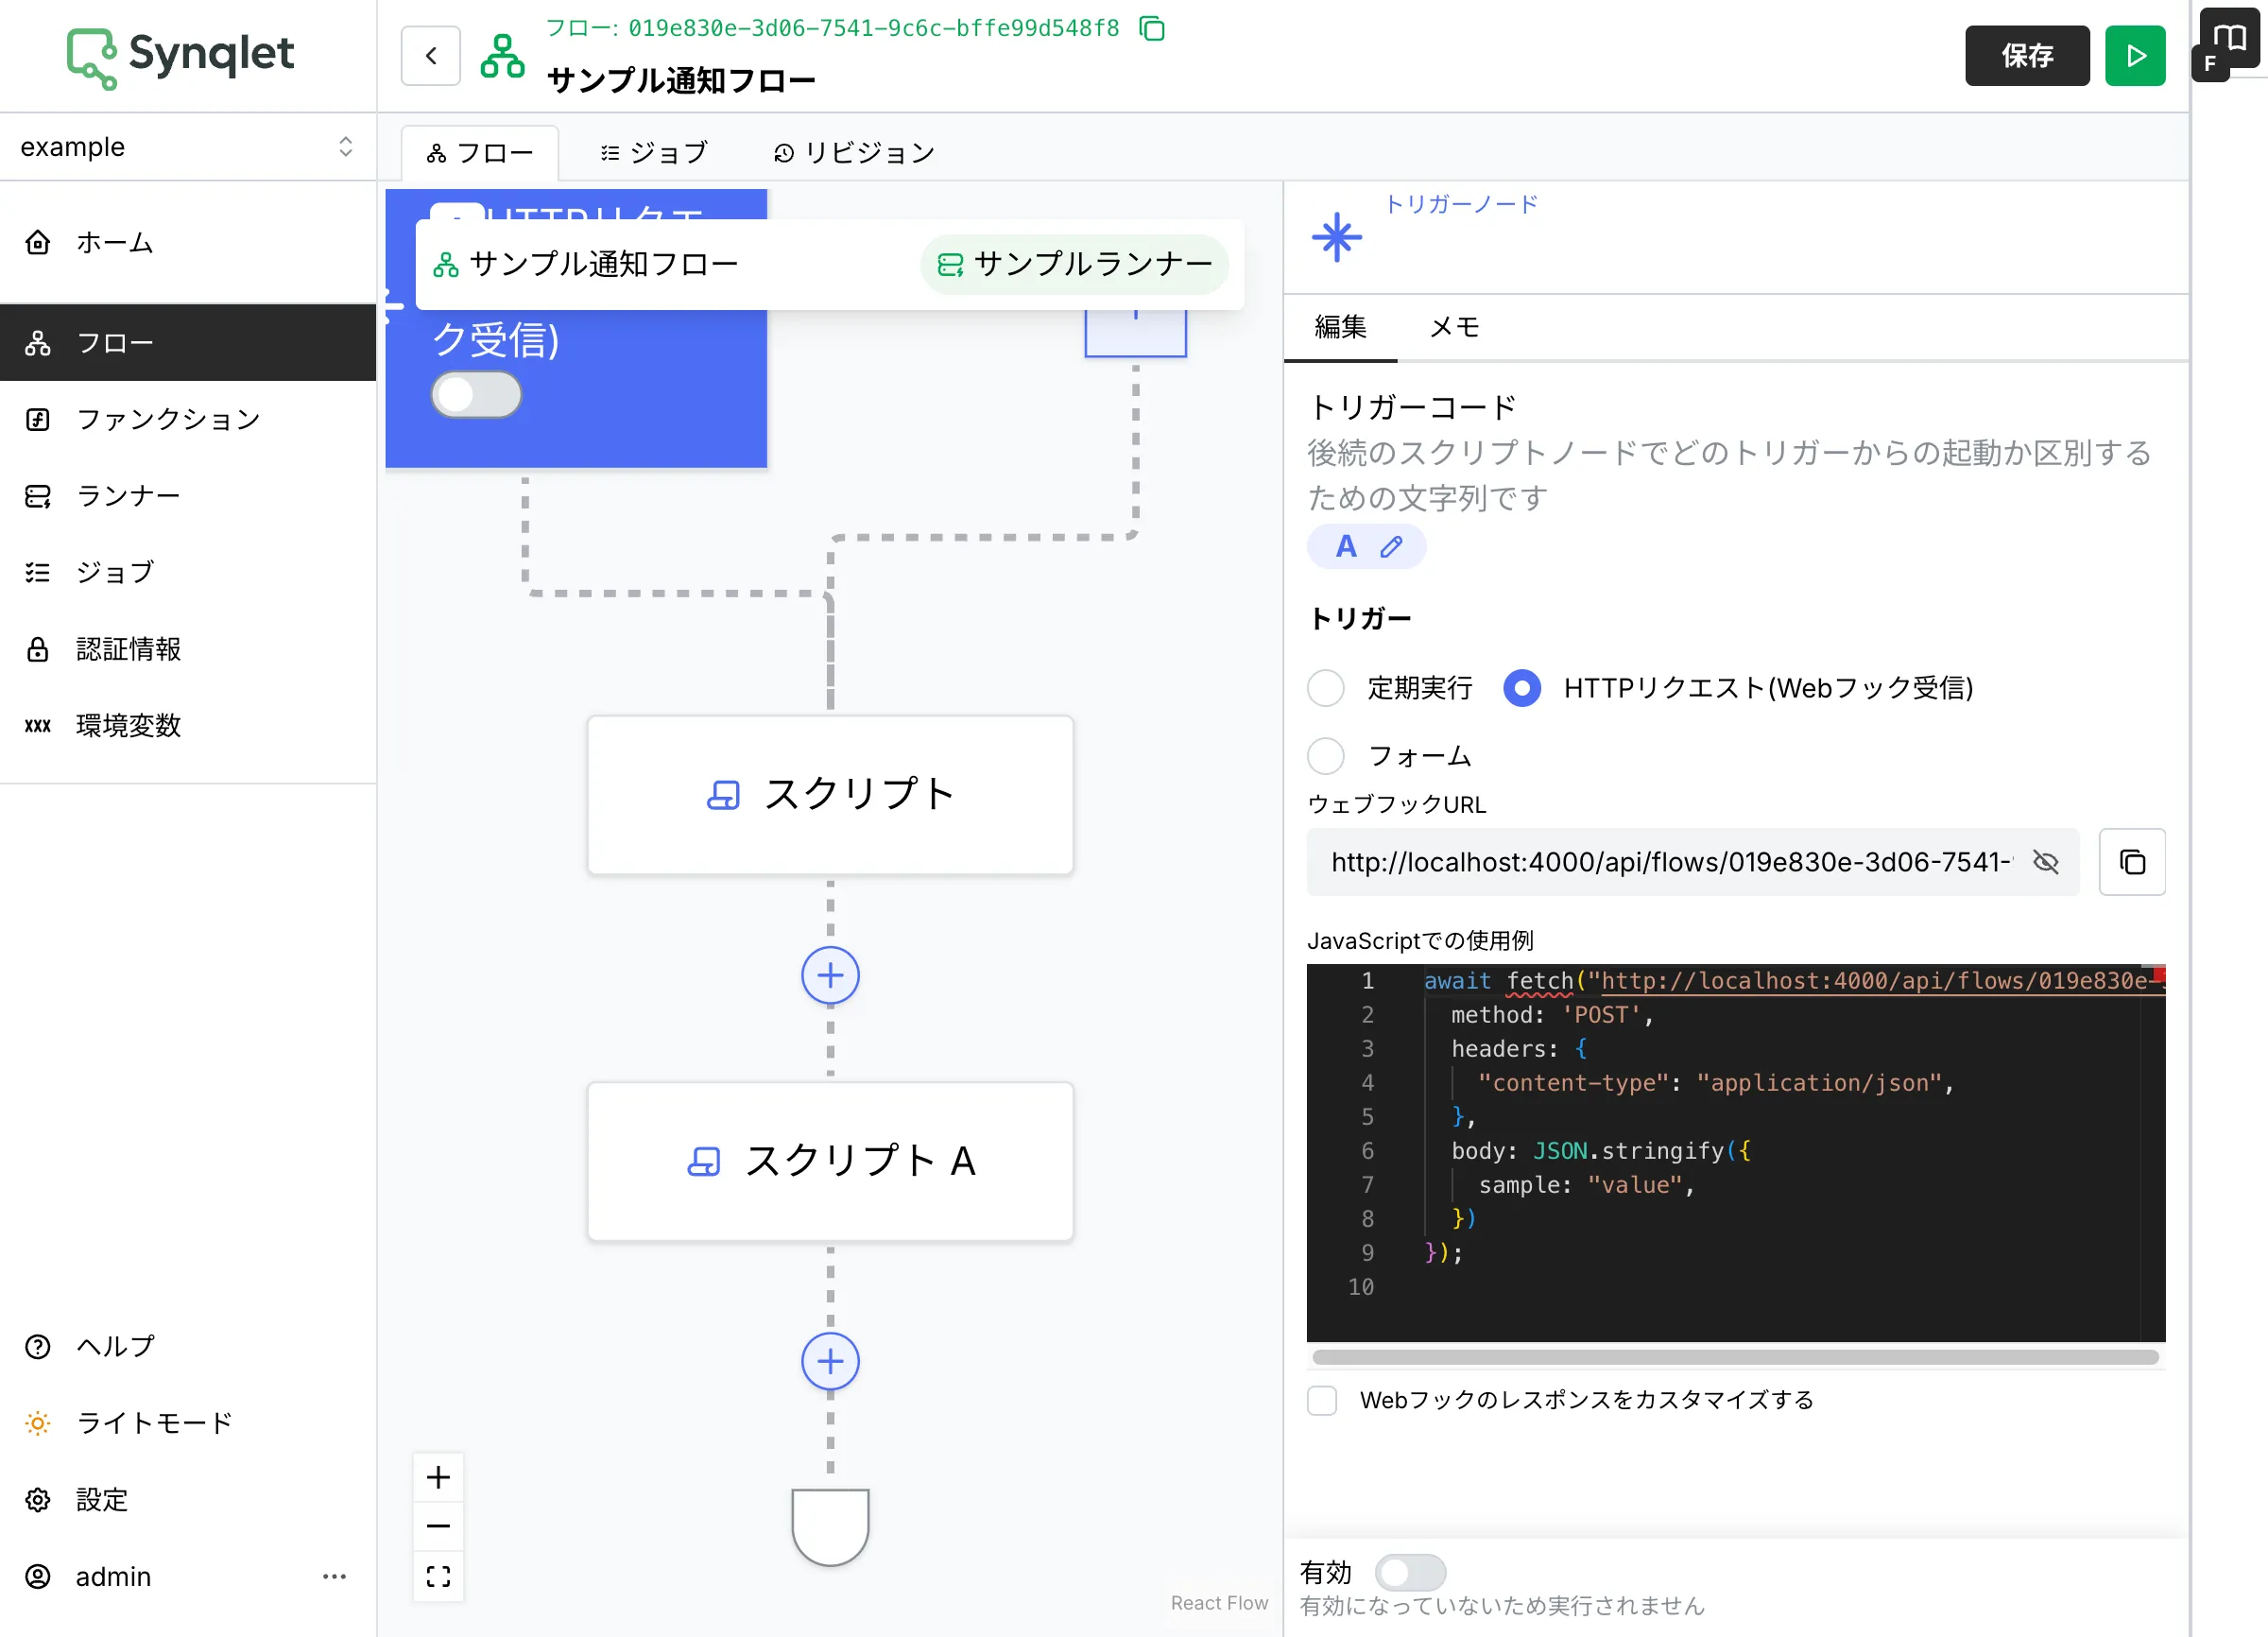
Task: Select the スクリプト node
Action: 830,795
